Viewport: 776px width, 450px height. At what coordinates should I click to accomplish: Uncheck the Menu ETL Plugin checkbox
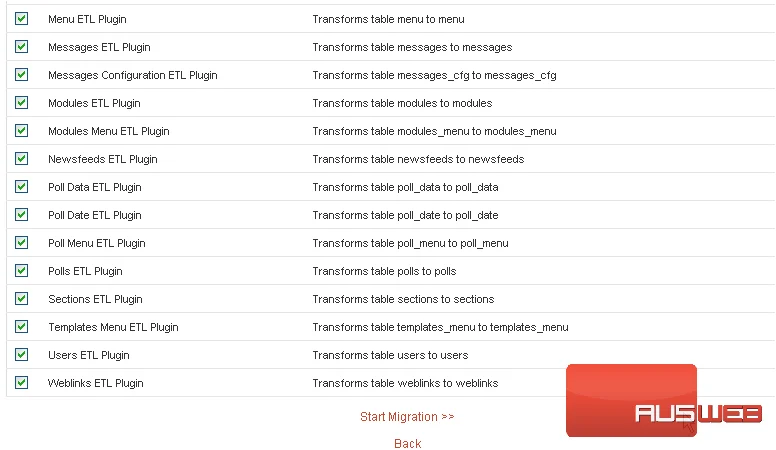pos(21,19)
